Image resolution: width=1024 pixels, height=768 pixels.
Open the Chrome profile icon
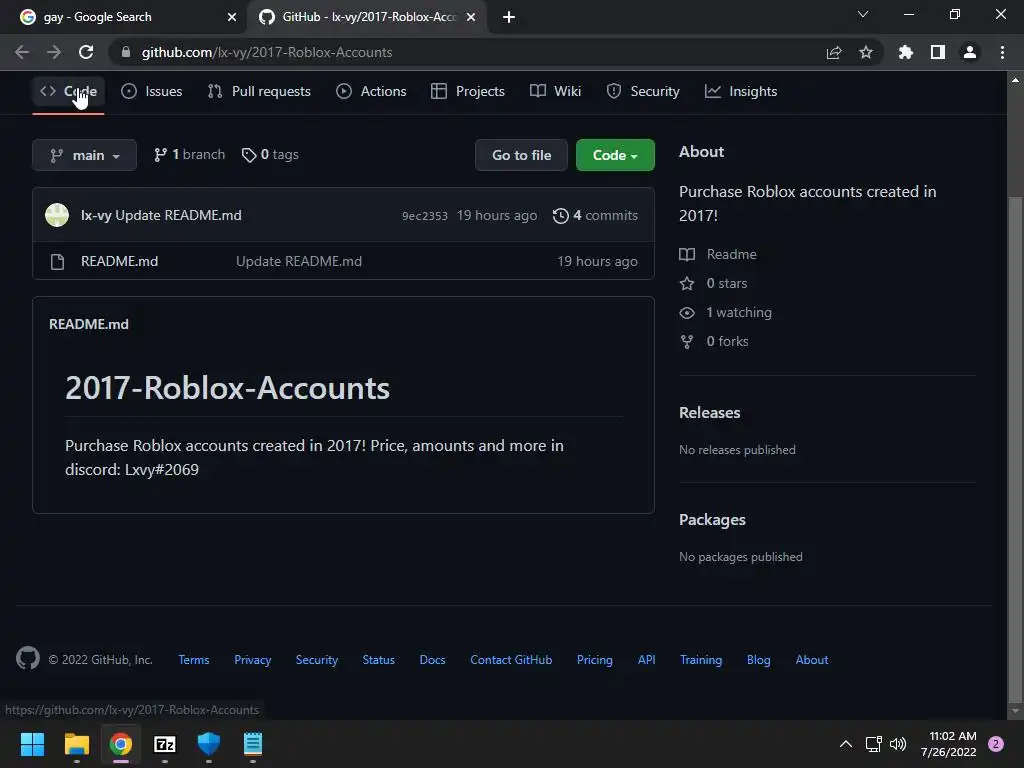coord(970,52)
